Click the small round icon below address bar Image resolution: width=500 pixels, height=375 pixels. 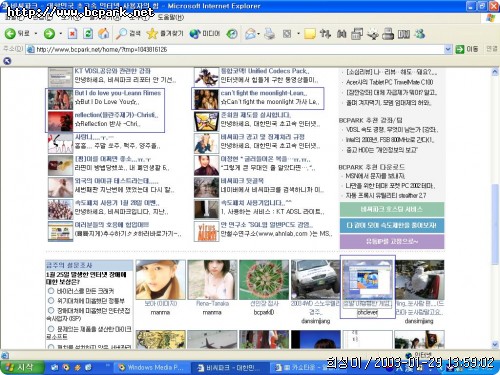coord(7,61)
